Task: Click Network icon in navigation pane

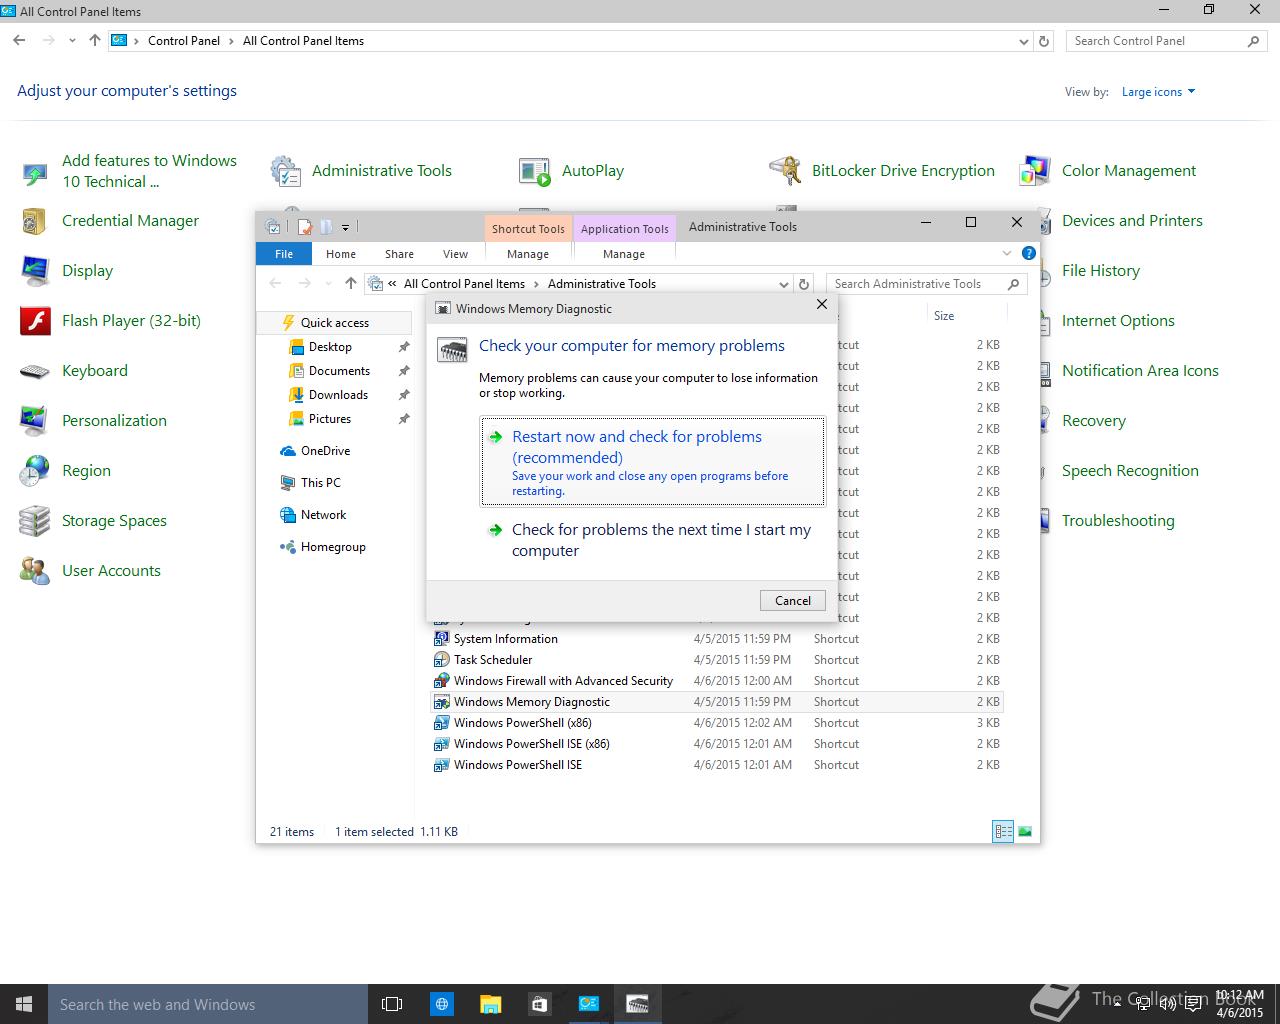Action: click(x=288, y=515)
